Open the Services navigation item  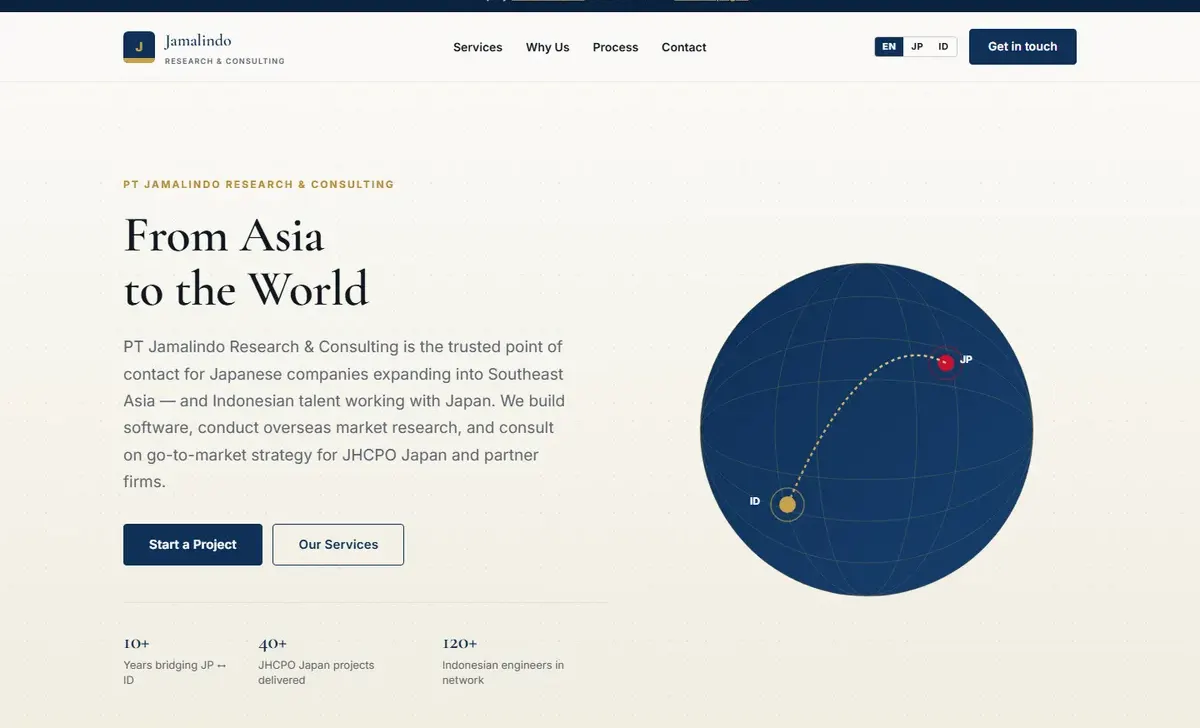tap(478, 47)
